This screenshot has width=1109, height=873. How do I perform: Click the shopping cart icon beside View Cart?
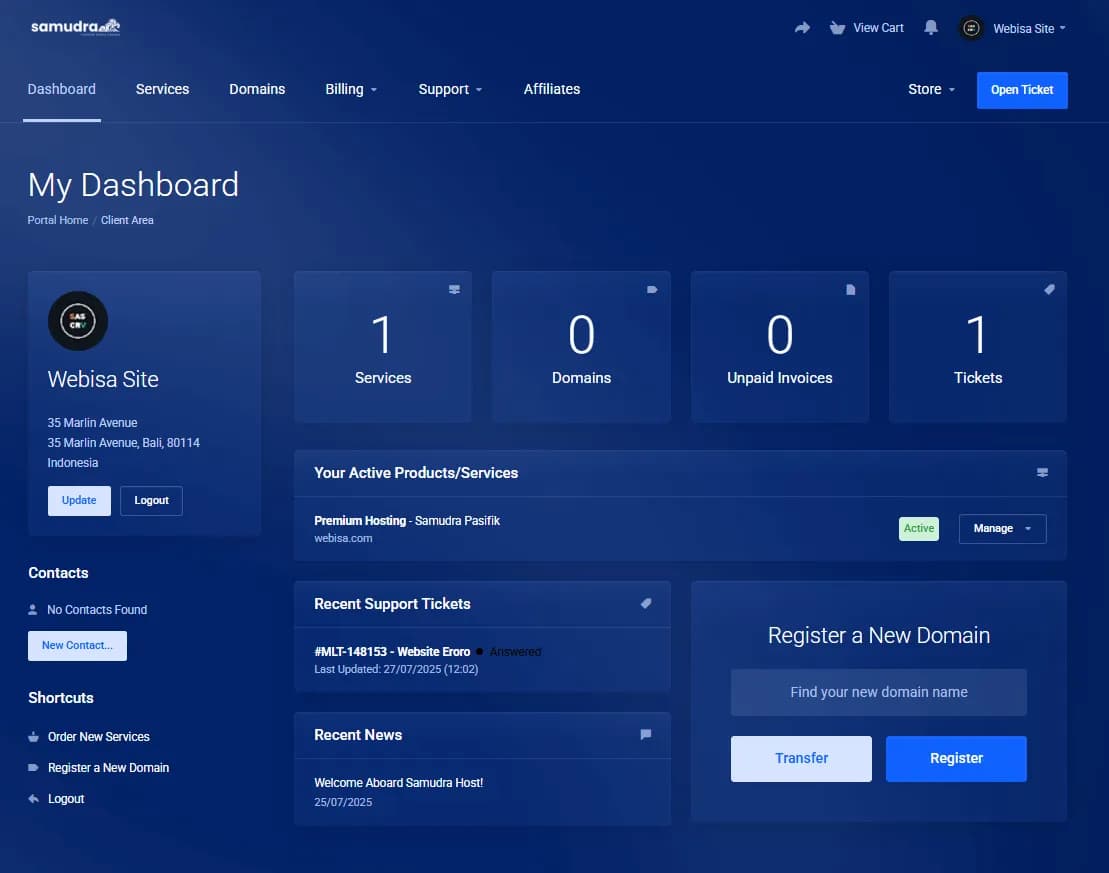837,27
